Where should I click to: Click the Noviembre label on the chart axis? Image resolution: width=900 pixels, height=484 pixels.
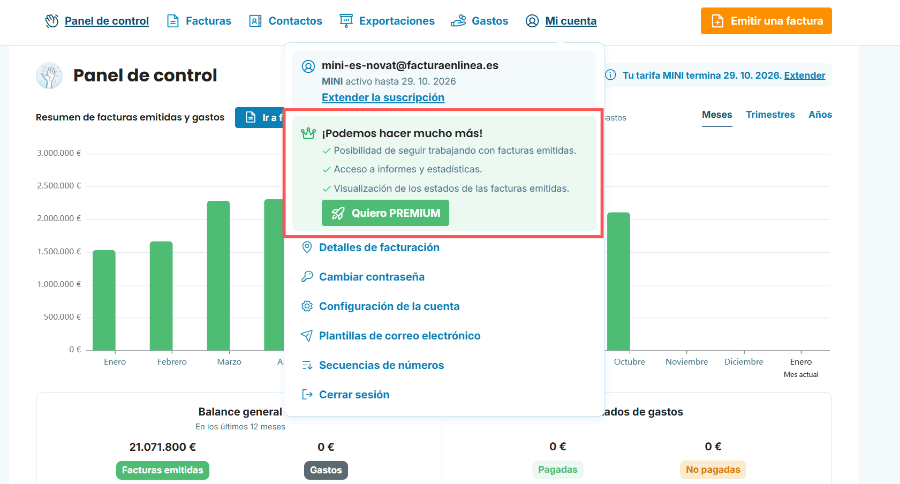686,362
